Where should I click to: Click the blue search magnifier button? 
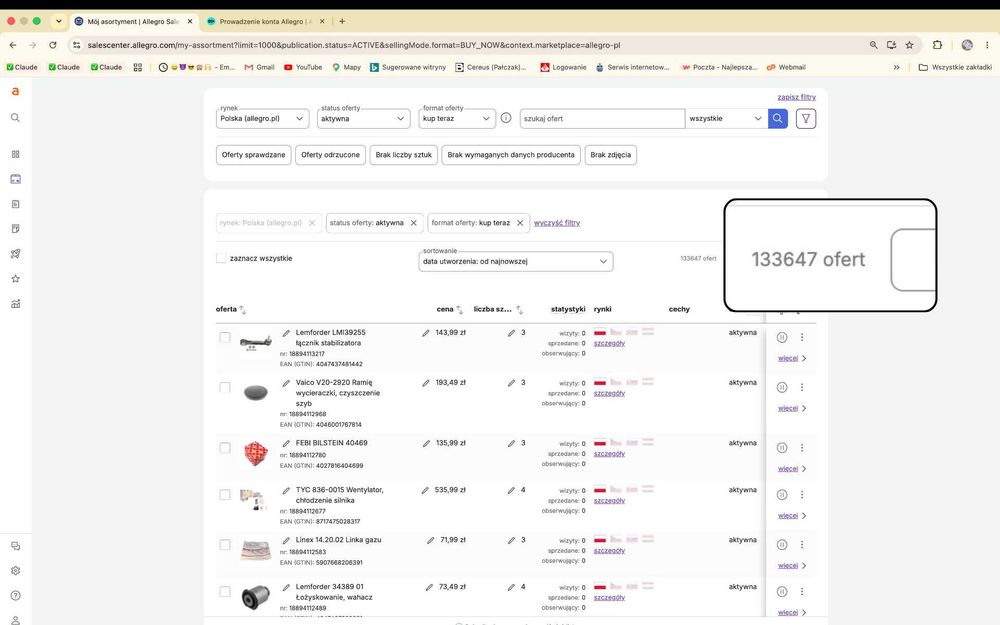777,119
